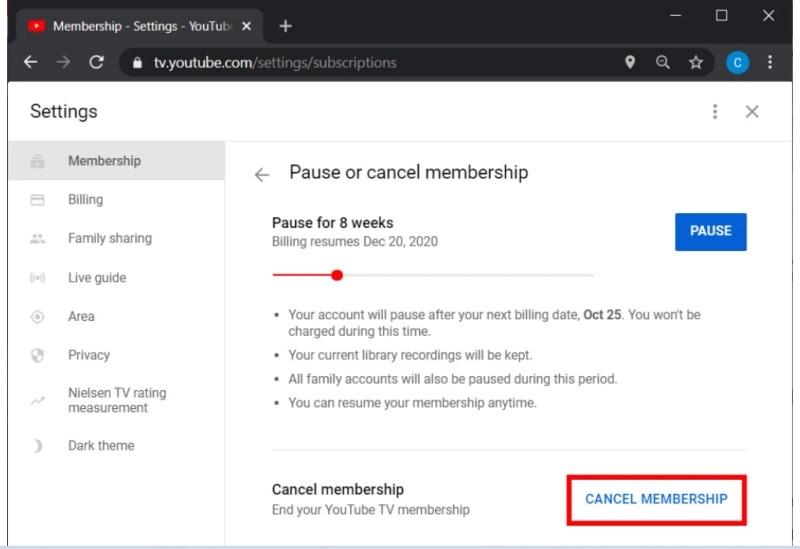Click the Pause or cancel membership title
Screen dimensions: 800x549
(x=409, y=172)
